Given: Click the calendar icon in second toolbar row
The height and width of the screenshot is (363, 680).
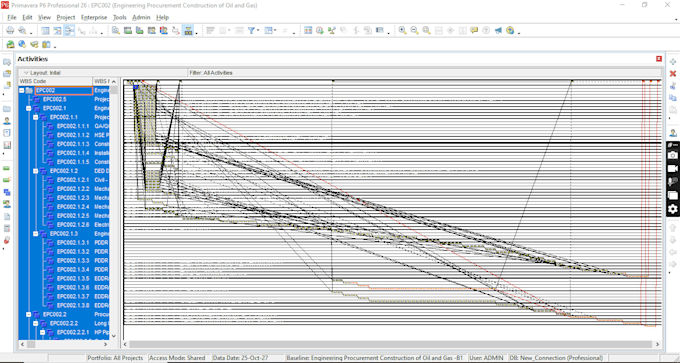Looking at the screenshot, I should pyautogui.click(x=46, y=44).
